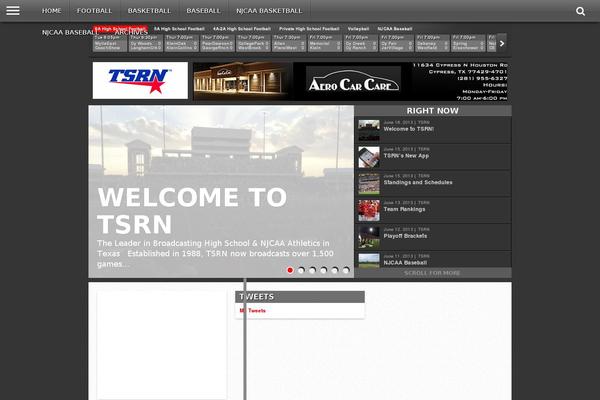Open the Memorial vs Klein game card

[325, 43]
